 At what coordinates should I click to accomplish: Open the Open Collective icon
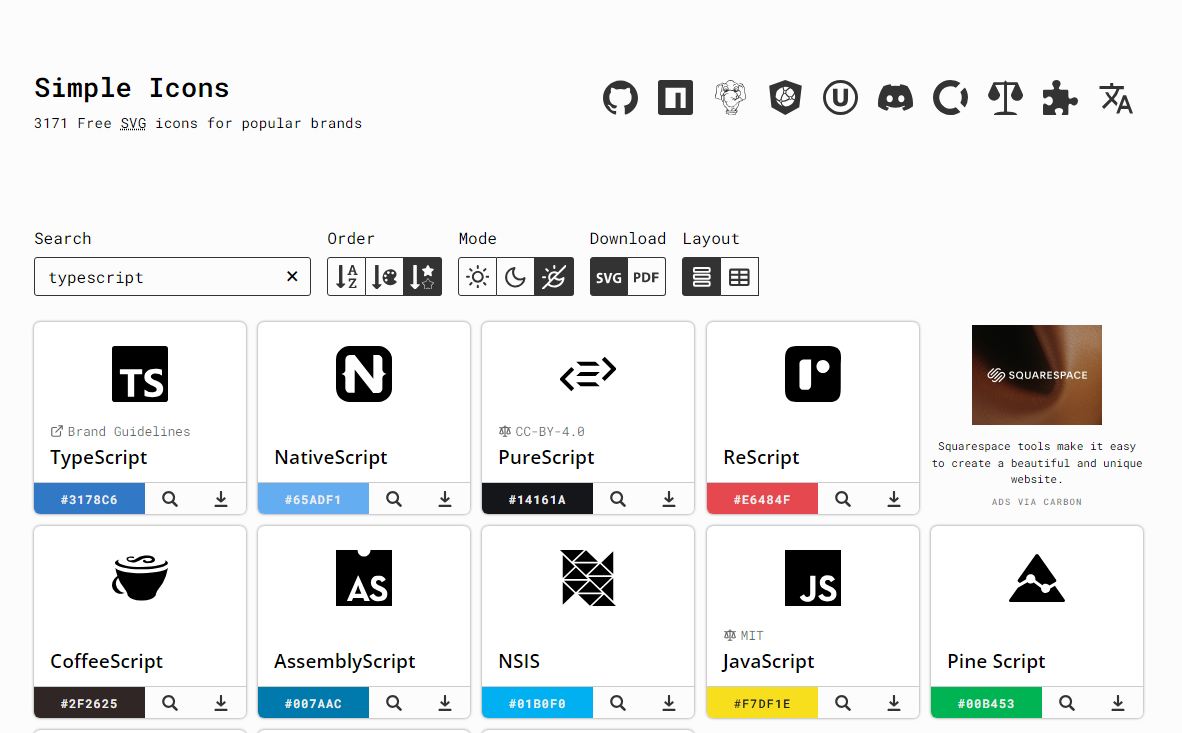[950, 98]
